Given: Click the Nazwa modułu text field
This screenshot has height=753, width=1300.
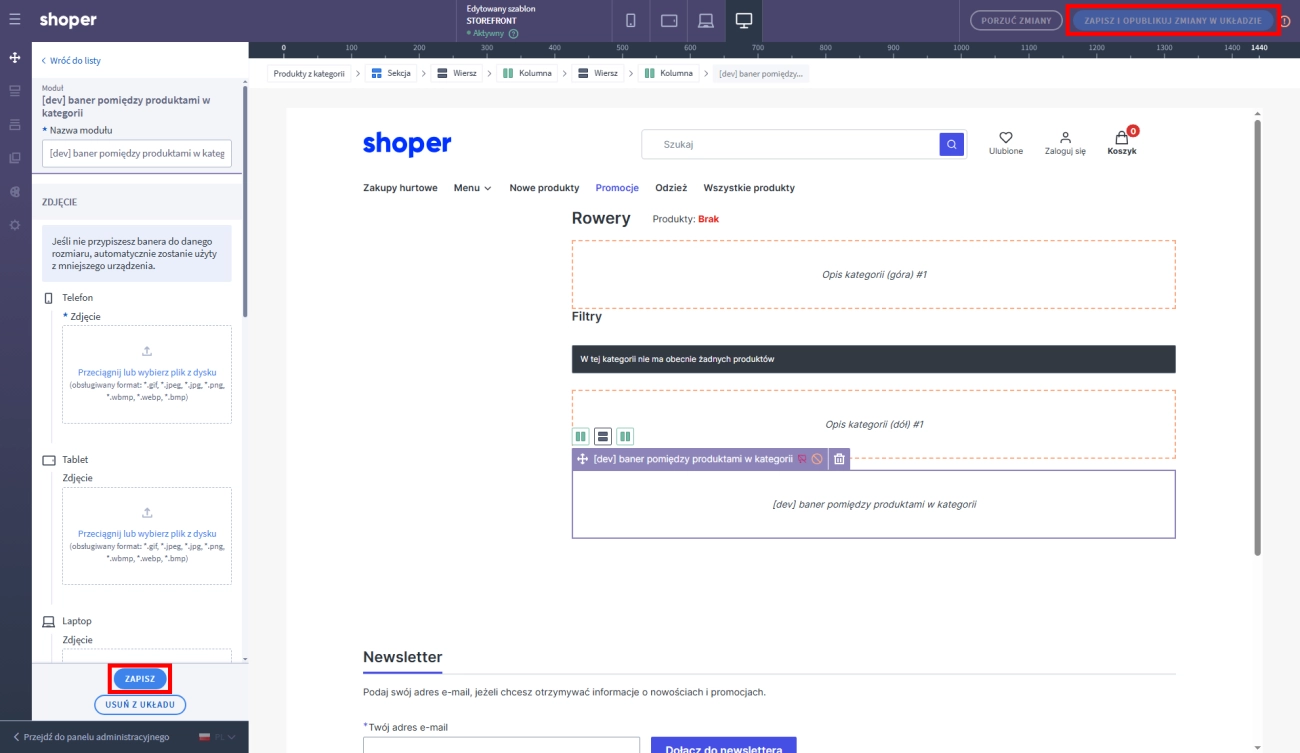Looking at the screenshot, I should (137, 153).
